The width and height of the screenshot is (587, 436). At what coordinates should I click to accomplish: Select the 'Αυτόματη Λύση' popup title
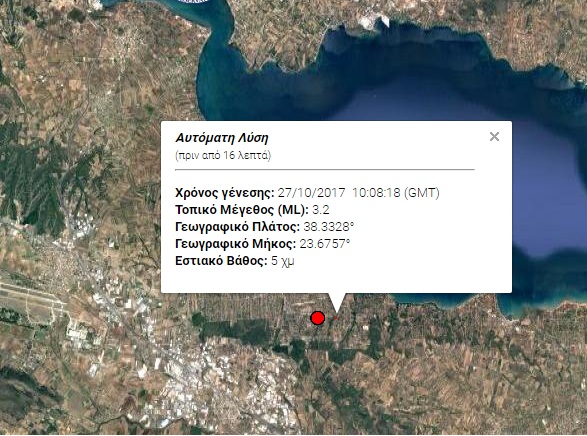pyautogui.click(x=222, y=138)
